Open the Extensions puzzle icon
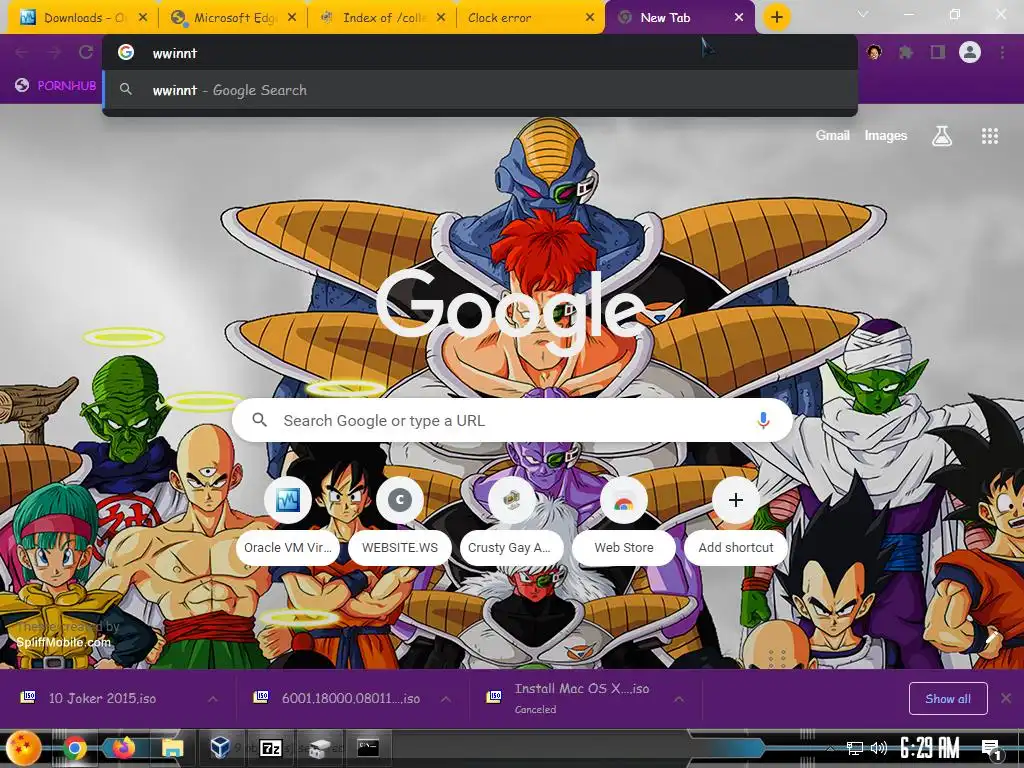Viewport: 1024px width, 768px height. (x=906, y=52)
